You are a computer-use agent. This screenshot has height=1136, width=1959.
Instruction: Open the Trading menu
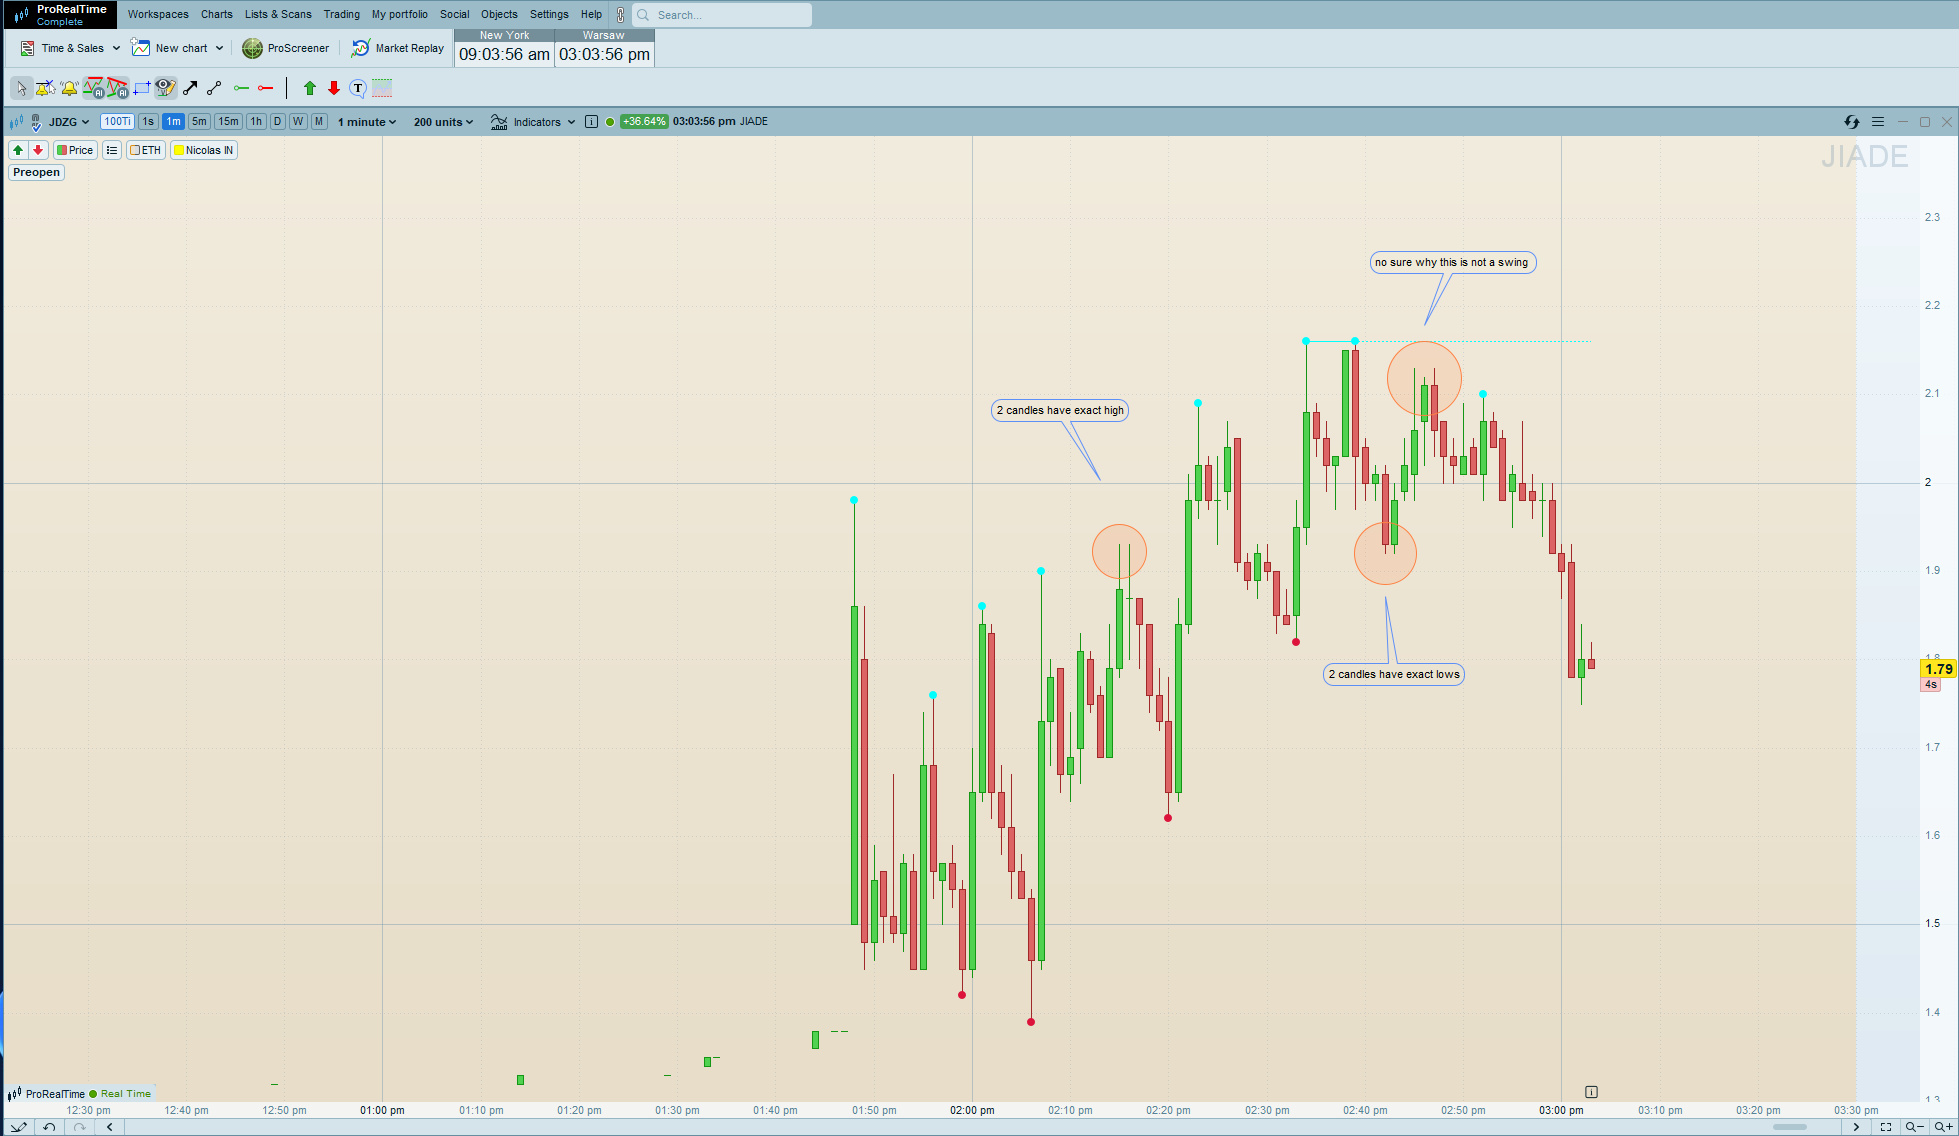pos(341,14)
